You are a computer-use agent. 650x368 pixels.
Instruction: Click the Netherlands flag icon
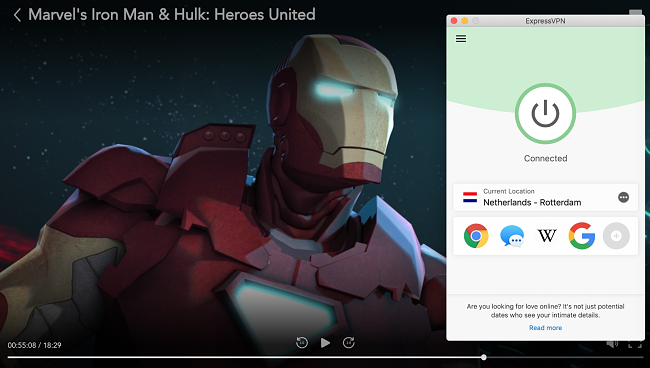point(470,197)
